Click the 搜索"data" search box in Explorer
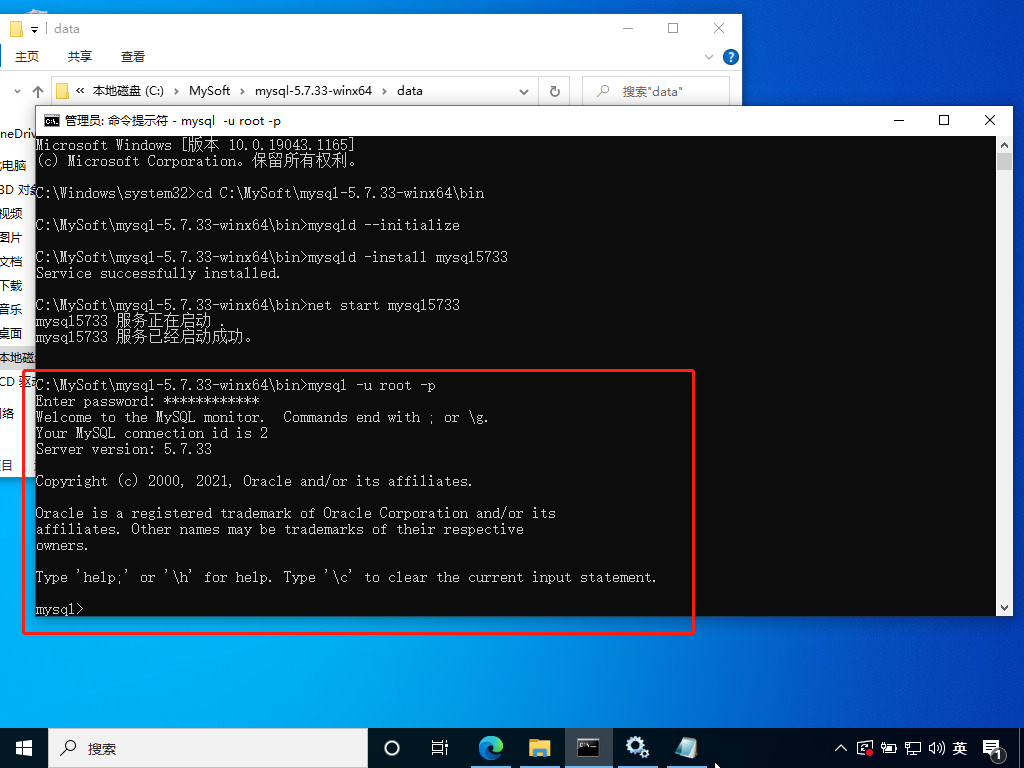This screenshot has width=1024, height=768. (656, 91)
